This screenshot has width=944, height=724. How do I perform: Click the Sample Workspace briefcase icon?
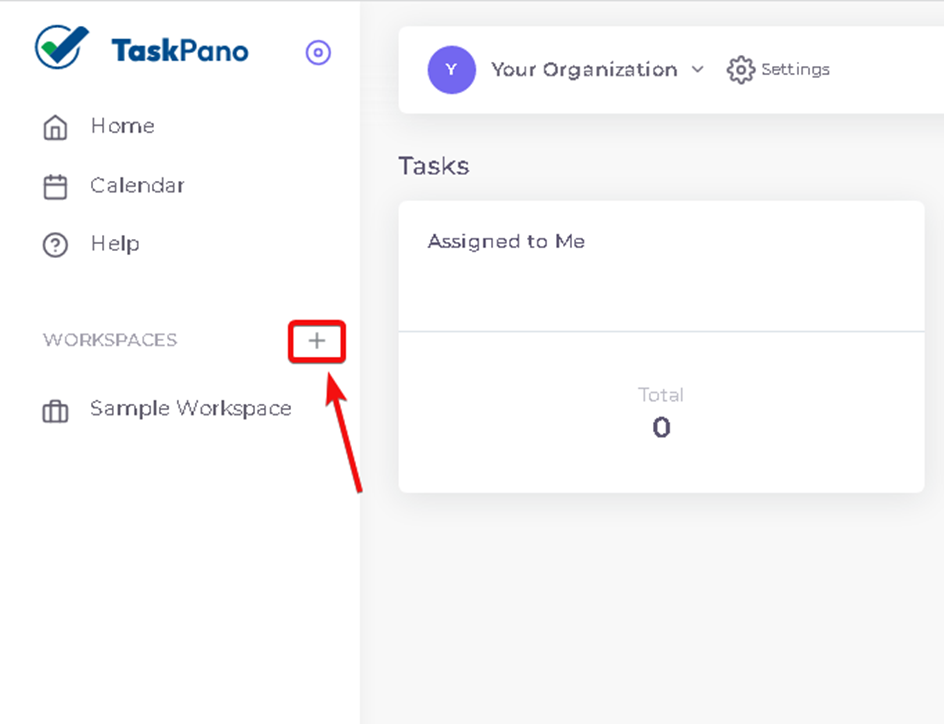pos(55,412)
